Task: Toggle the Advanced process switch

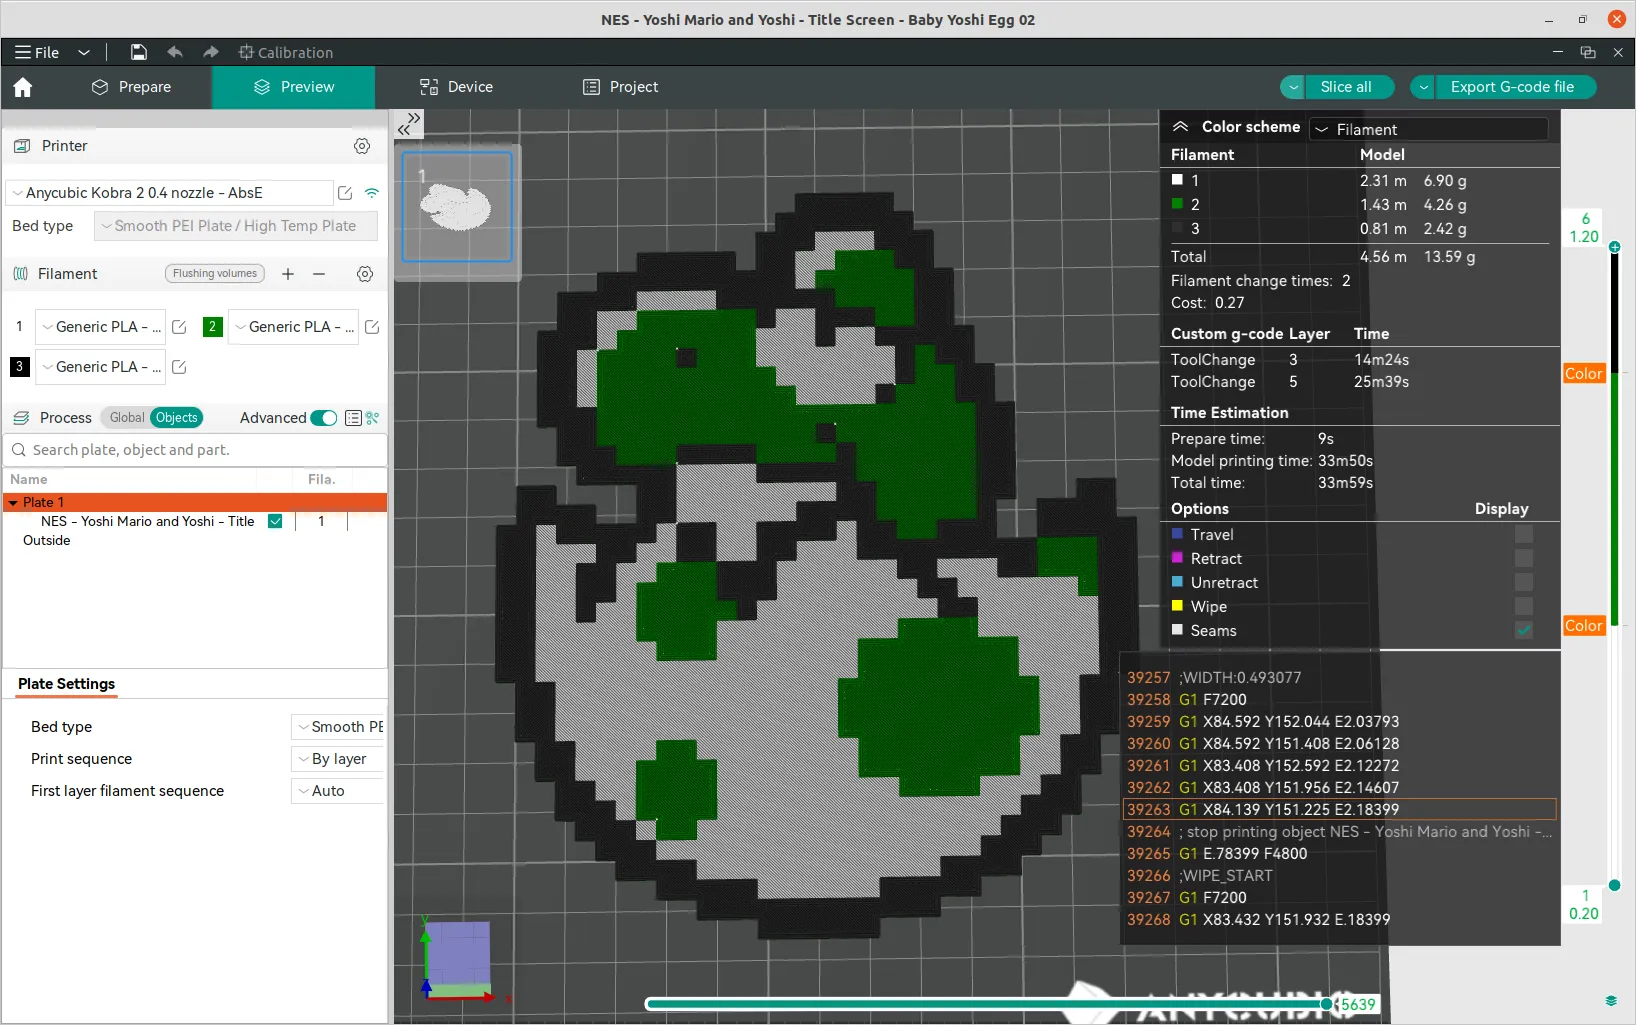Action: tap(322, 418)
